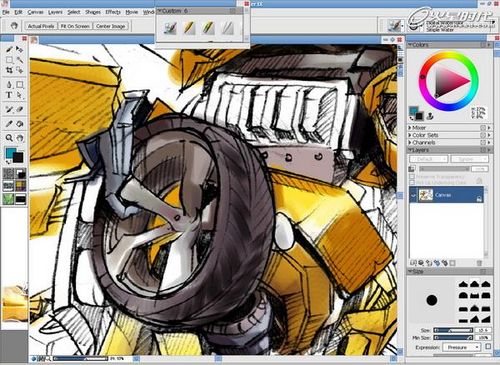Screen dimensions: 500x365
Task: Open the Layers menu
Action: (55, 12)
